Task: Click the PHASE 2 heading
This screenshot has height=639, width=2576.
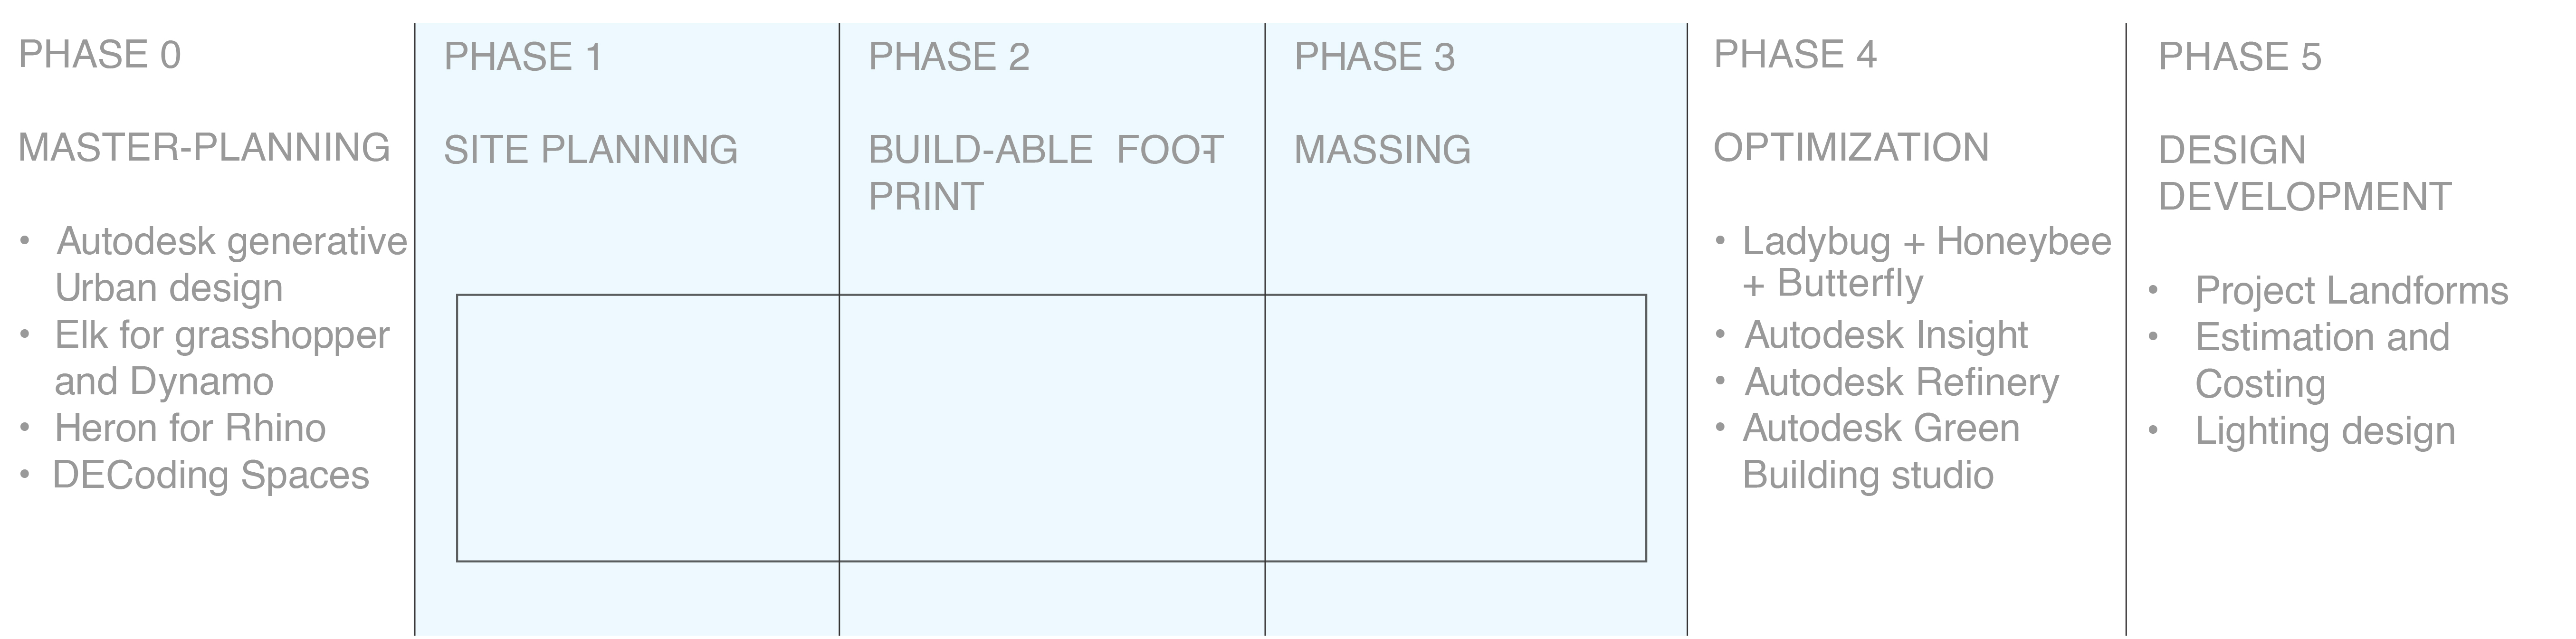Action: [949, 57]
